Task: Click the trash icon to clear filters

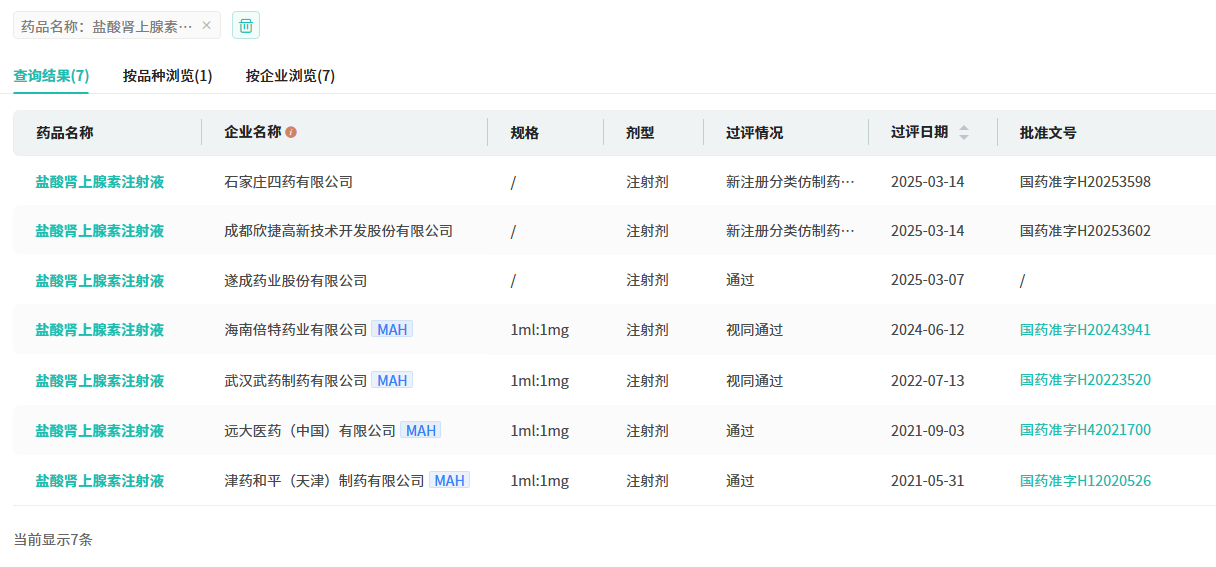Action: (246, 26)
